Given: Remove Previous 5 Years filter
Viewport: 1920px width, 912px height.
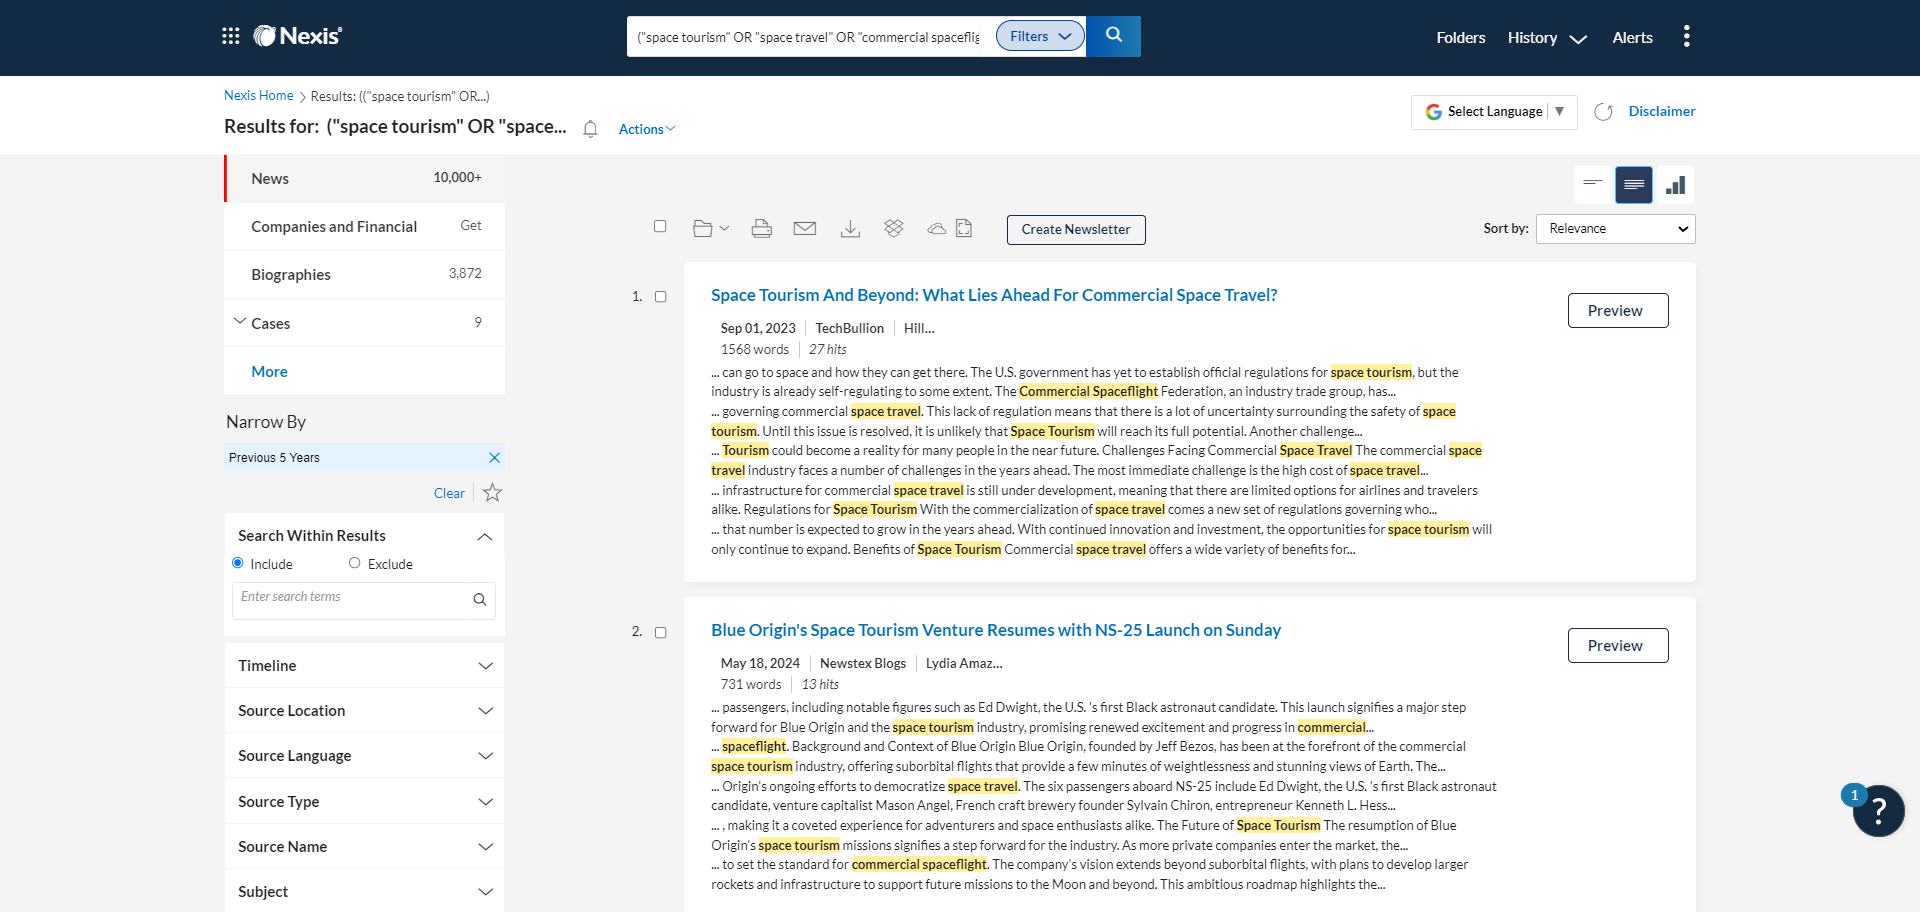Looking at the screenshot, I should point(494,458).
